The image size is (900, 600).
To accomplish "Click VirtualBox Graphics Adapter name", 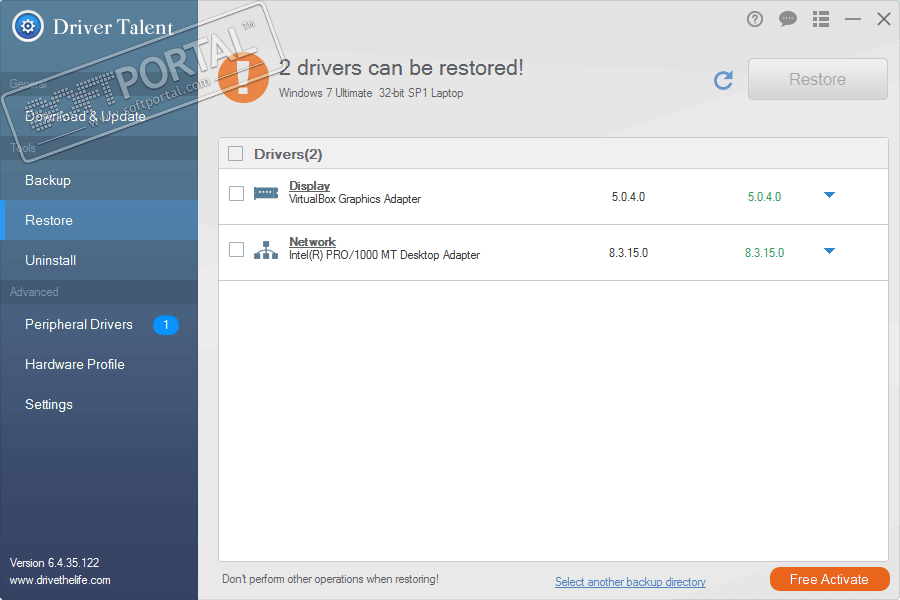I will (x=355, y=199).
